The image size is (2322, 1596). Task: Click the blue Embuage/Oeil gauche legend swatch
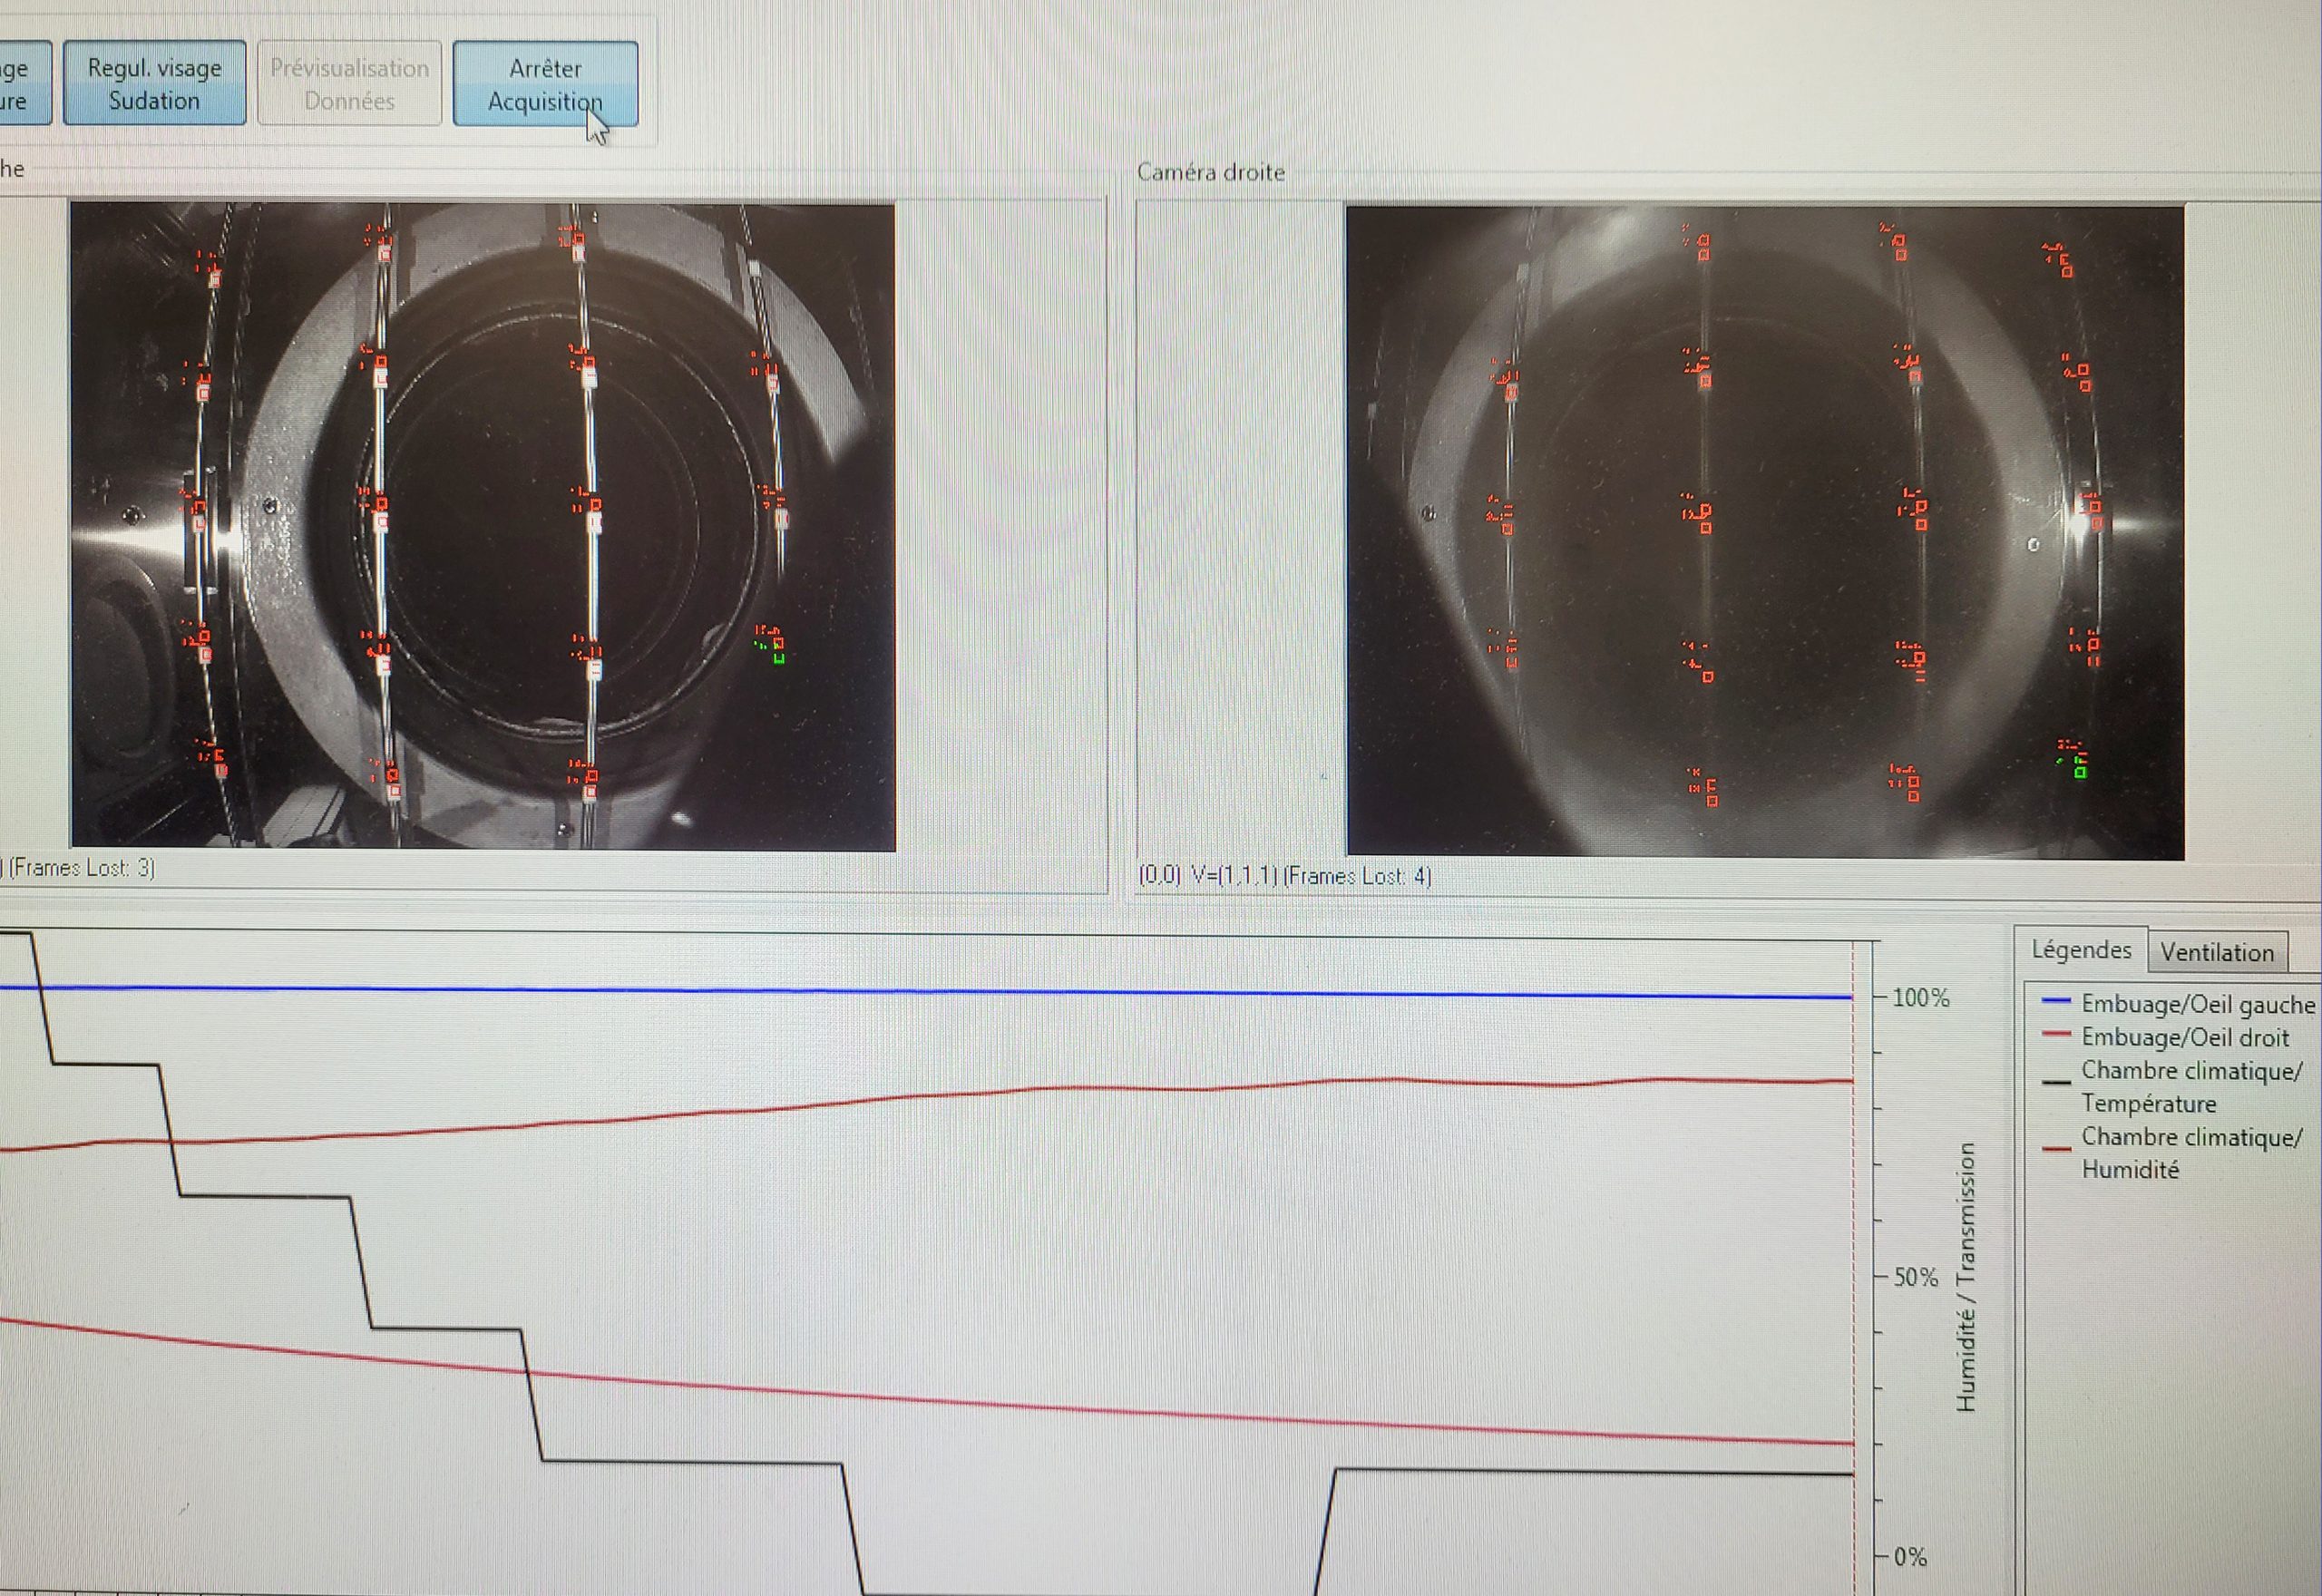pos(2055,1001)
